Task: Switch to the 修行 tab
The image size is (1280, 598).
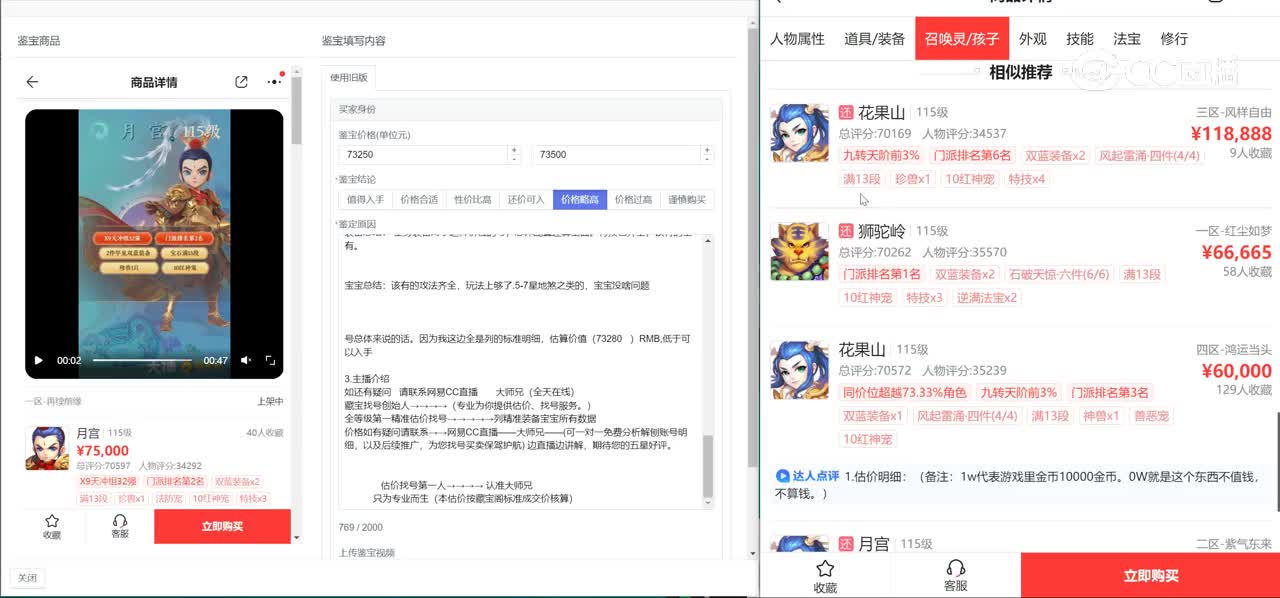Action: 1174,39
